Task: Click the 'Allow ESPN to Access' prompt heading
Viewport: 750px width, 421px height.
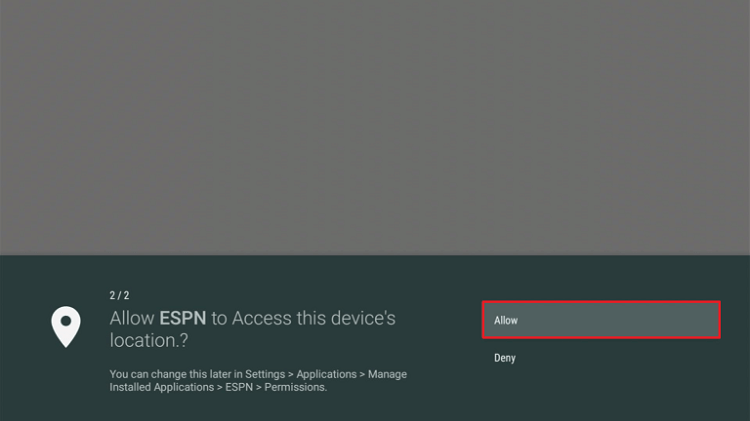Action: tap(253, 329)
